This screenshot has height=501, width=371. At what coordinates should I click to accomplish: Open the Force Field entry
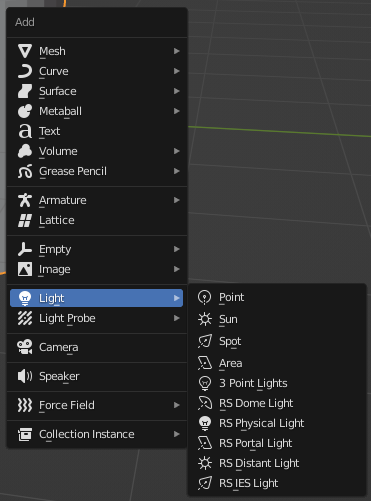pos(97,405)
